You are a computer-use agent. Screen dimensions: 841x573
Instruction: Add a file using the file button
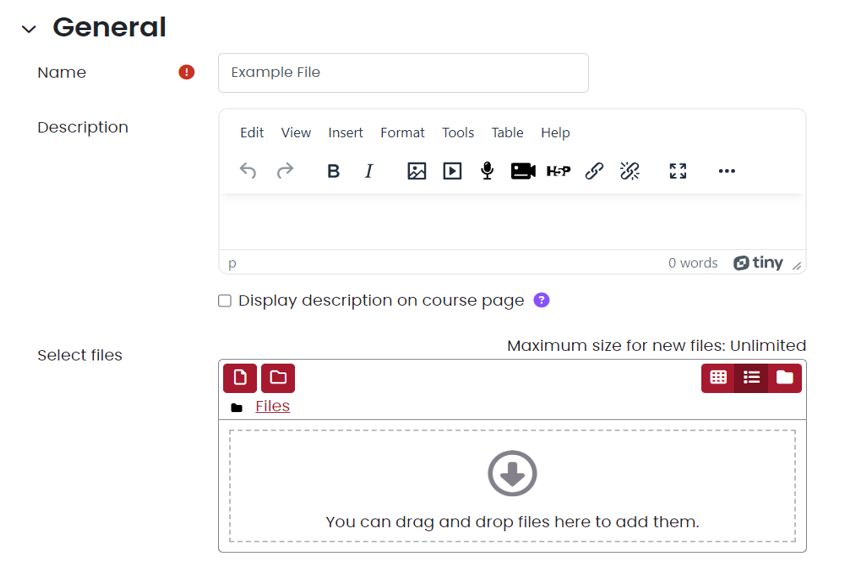coord(240,377)
